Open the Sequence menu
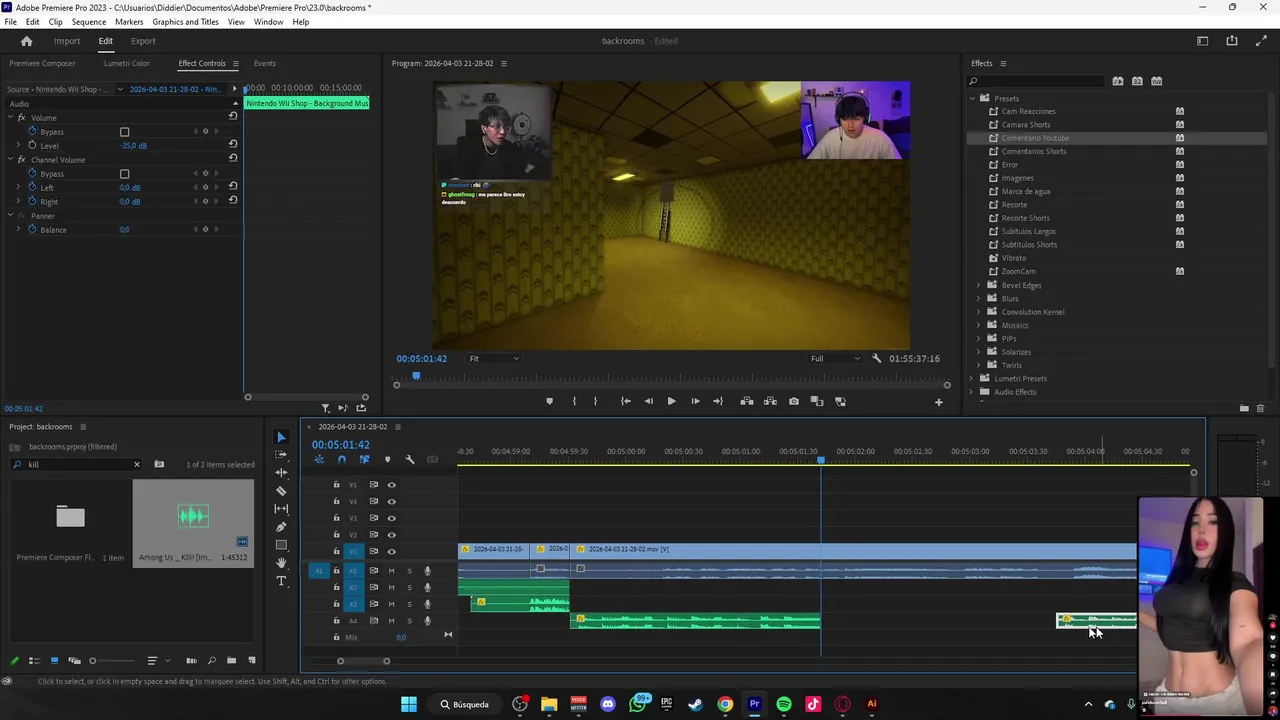Screen dimensions: 1280x720 (x=88, y=22)
